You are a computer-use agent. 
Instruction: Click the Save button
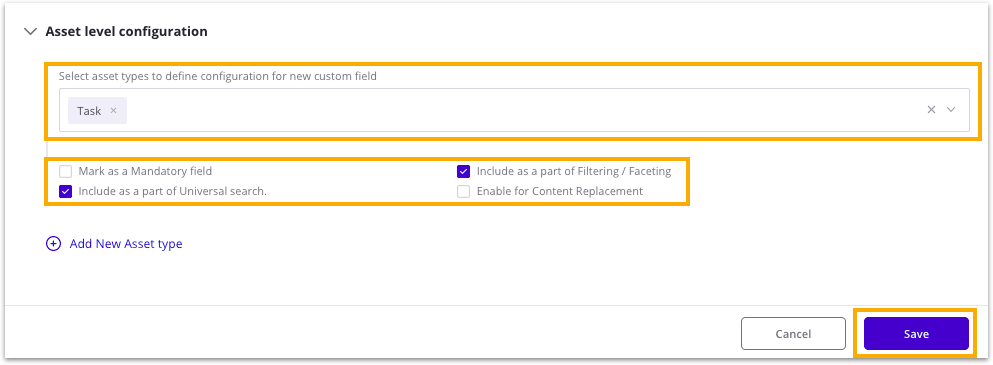916,334
